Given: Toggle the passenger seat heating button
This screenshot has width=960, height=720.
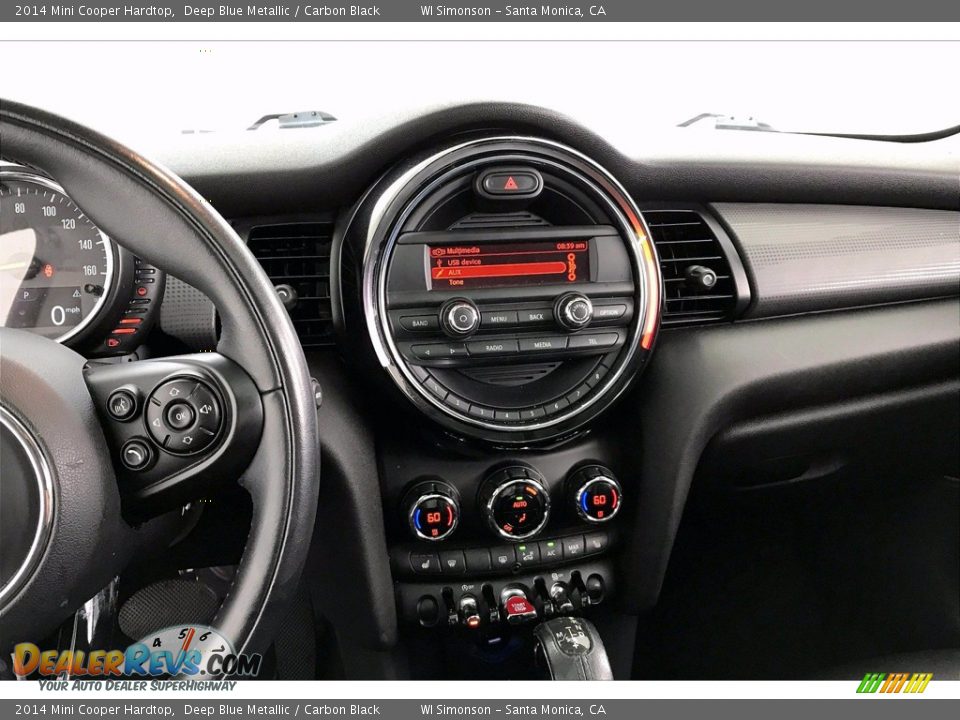Looking at the screenshot, I should coord(596,543).
